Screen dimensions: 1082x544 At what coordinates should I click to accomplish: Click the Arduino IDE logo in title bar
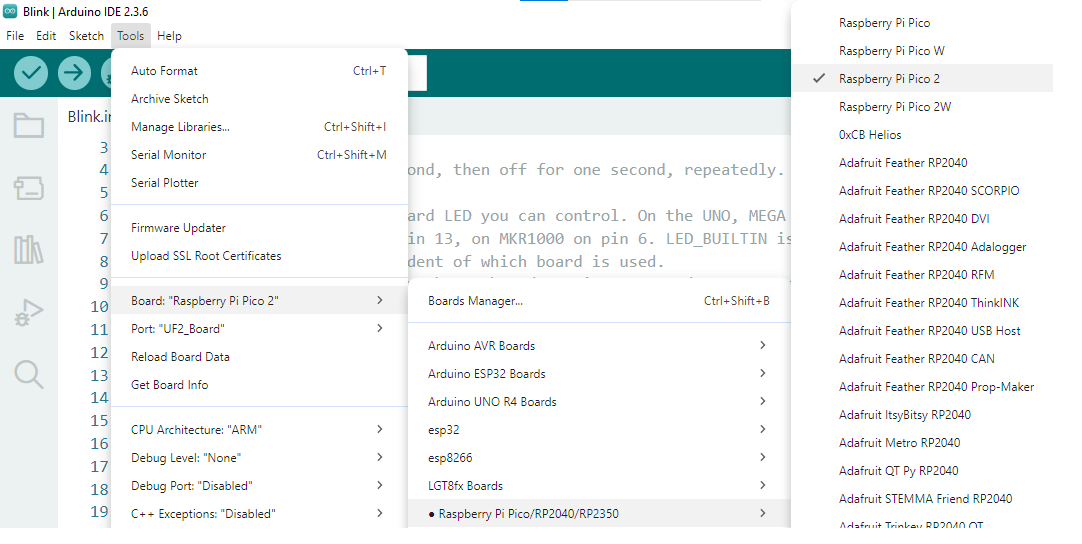[10, 10]
